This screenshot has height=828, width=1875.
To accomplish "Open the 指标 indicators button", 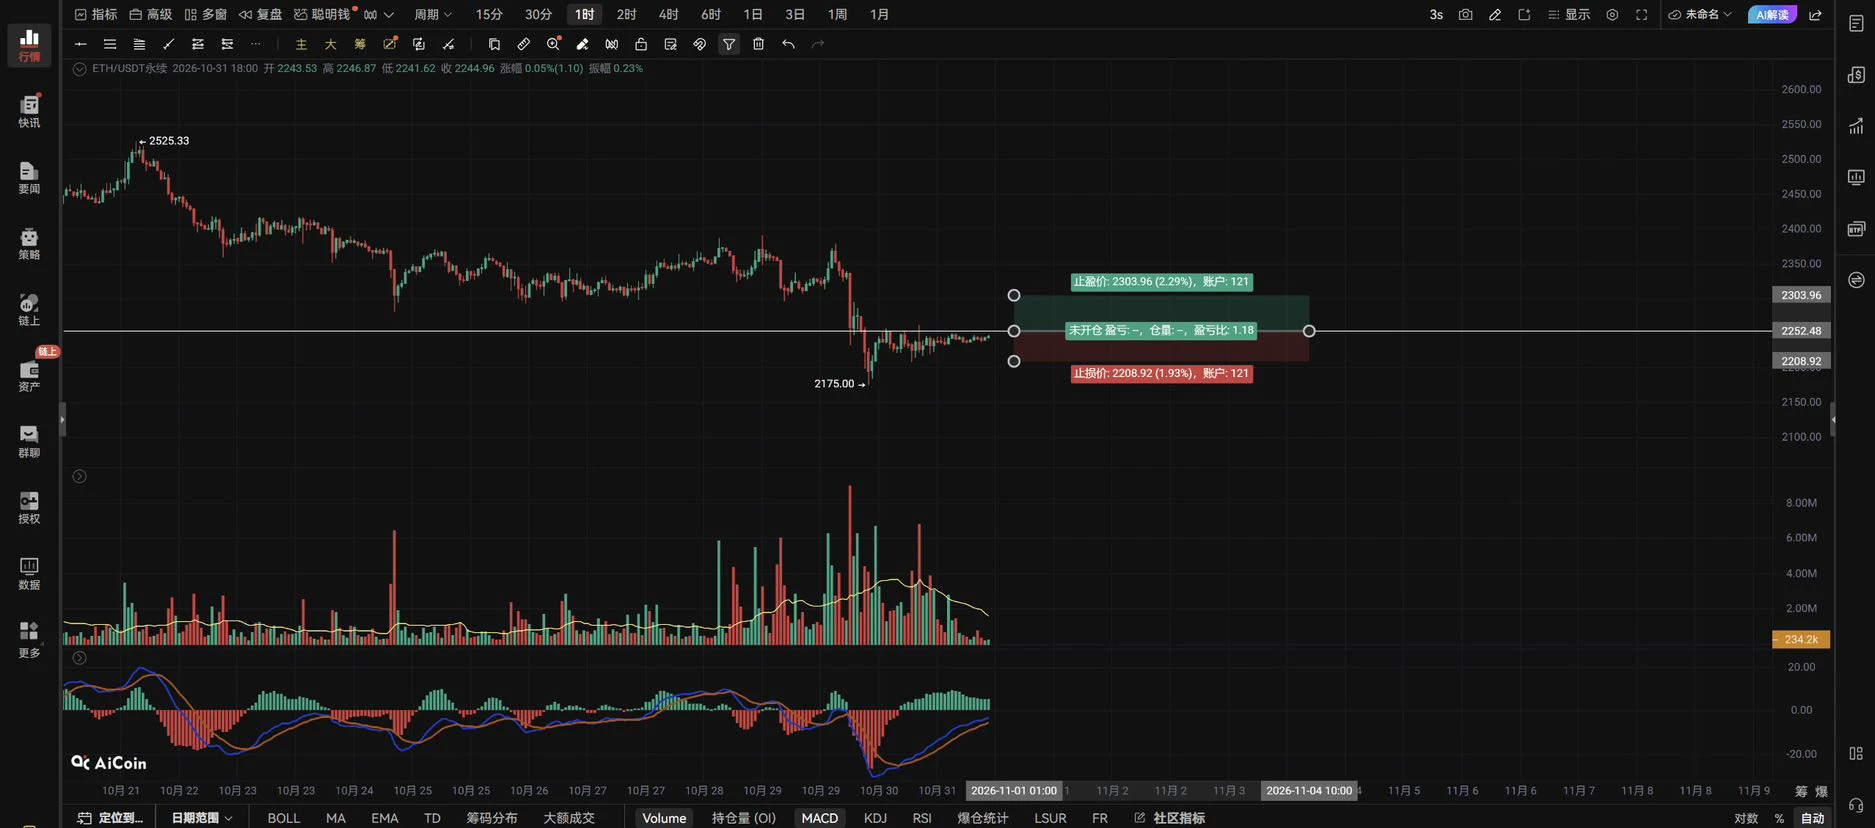I will [96, 15].
